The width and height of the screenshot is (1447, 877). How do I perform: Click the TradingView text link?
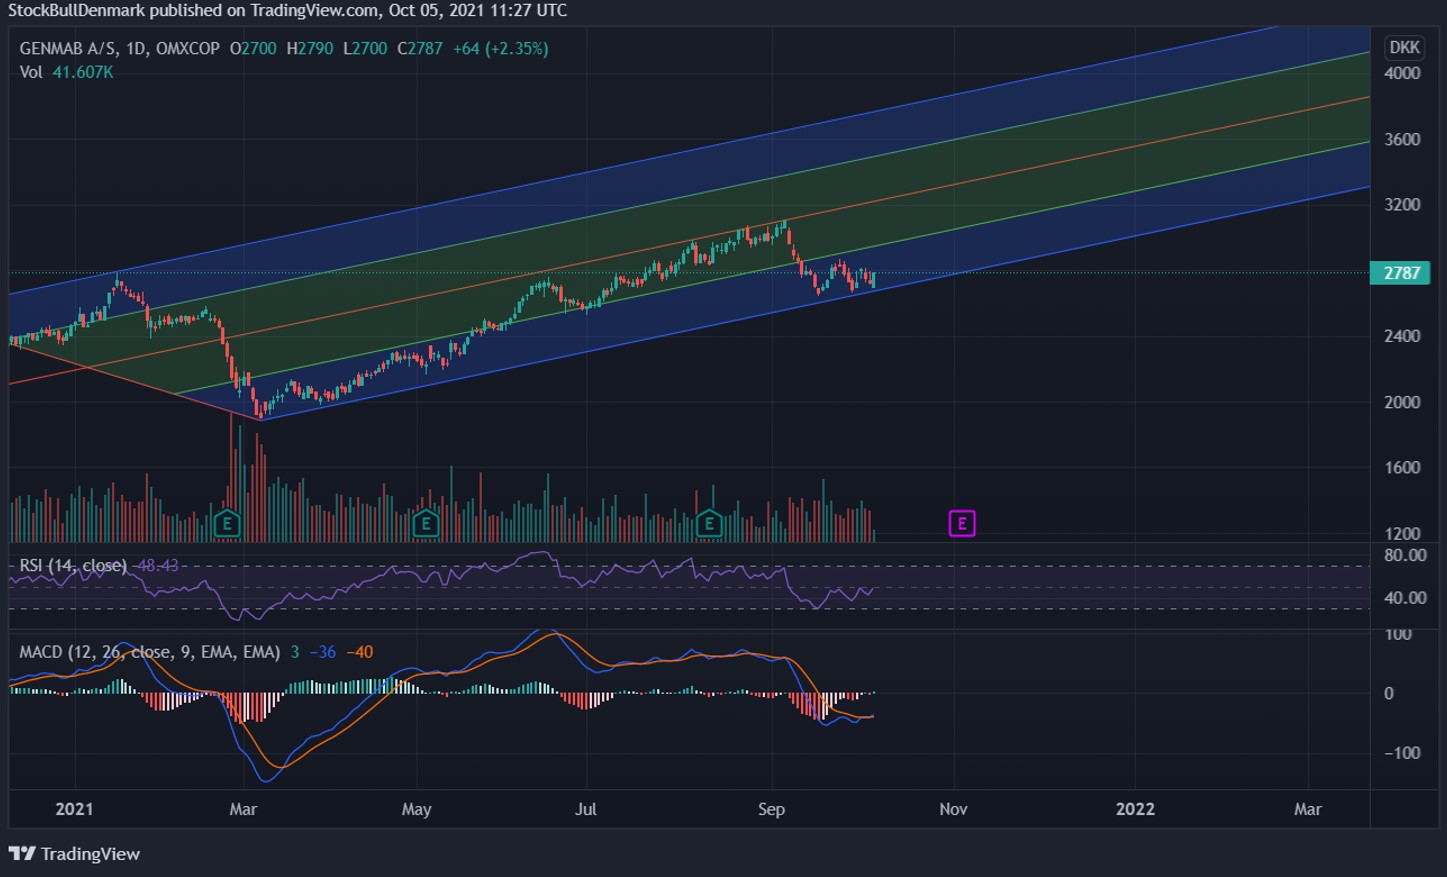pos(90,854)
